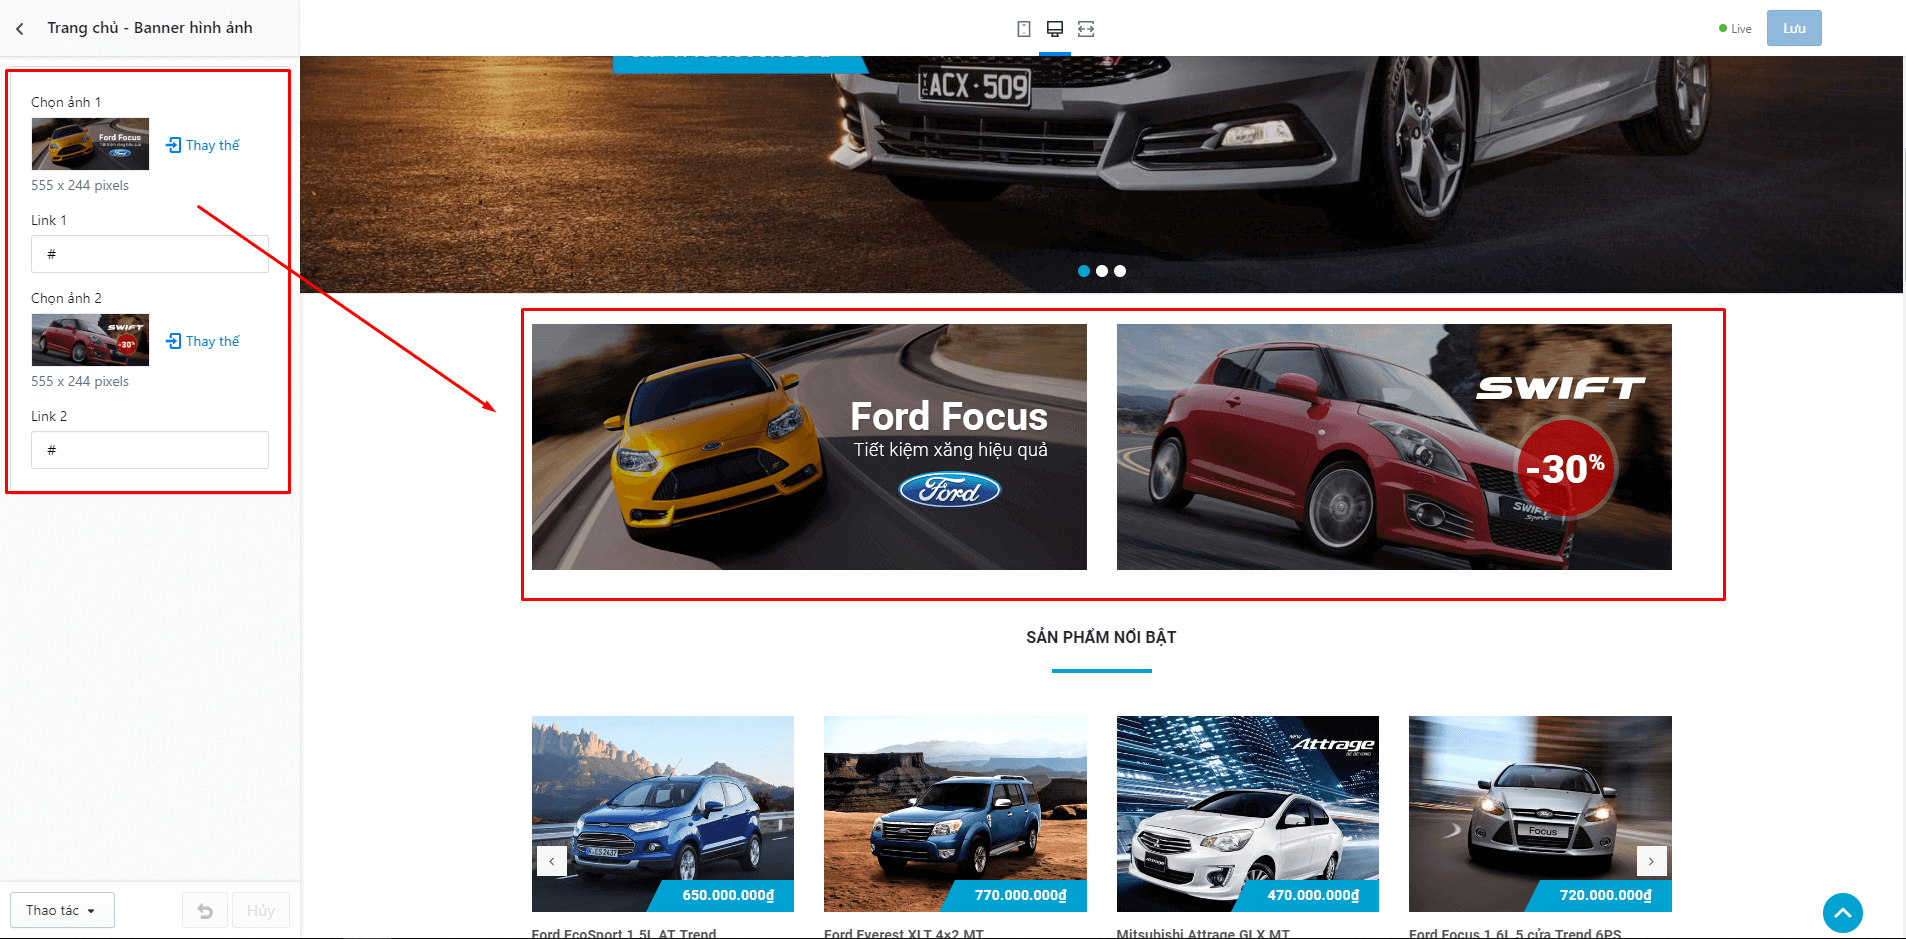Focus the Link 2 input field
Viewport: 1906px width, 939px height.
click(150, 450)
